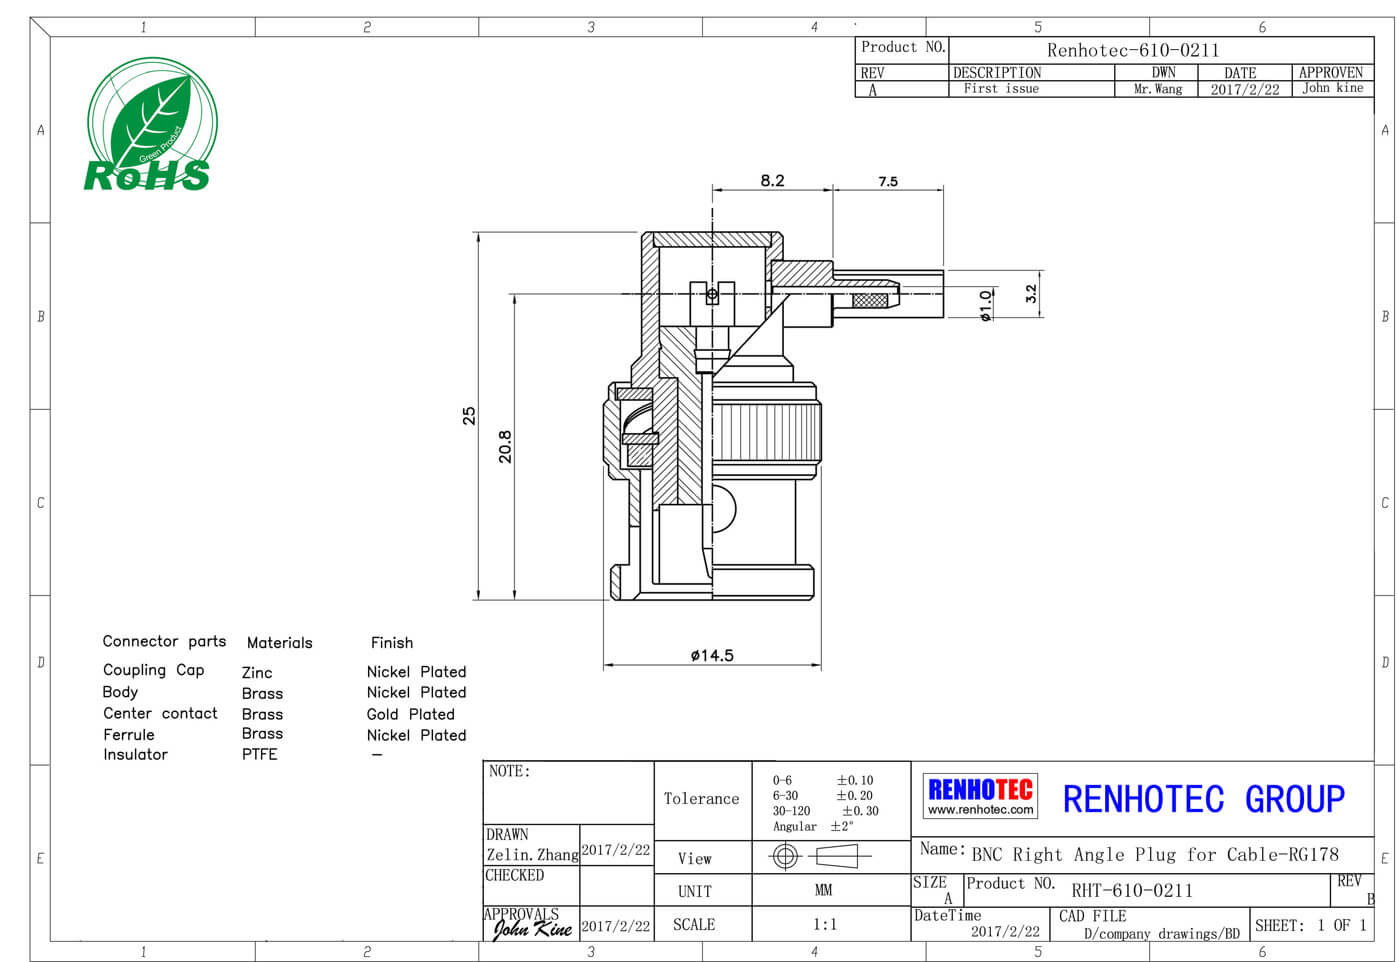Select the ø14.5 diameter dimension label
The width and height of the screenshot is (1397, 962).
point(712,656)
